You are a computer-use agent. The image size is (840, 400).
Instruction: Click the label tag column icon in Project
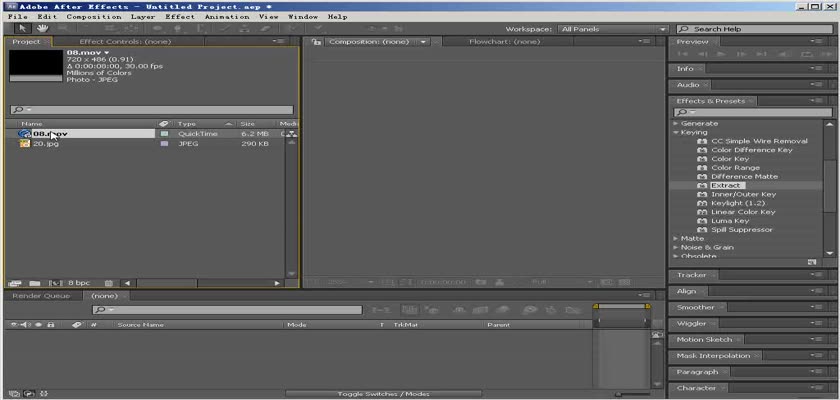[x=164, y=124]
